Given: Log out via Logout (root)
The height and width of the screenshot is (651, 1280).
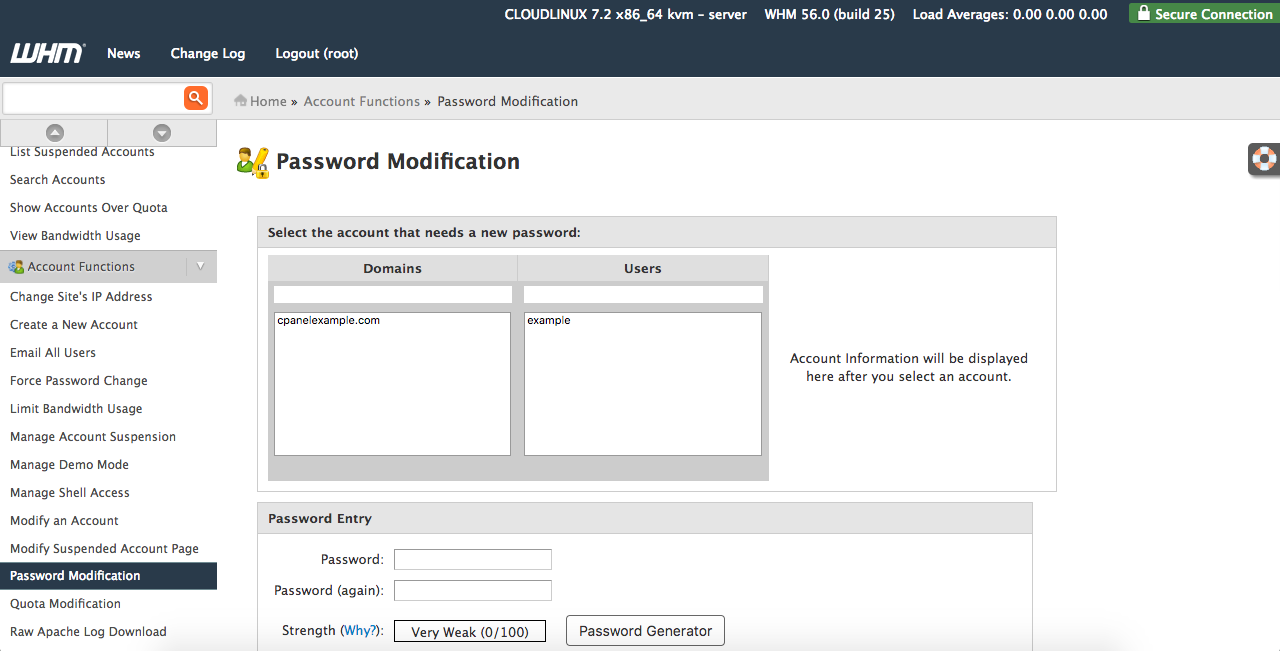Looking at the screenshot, I should [316, 53].
